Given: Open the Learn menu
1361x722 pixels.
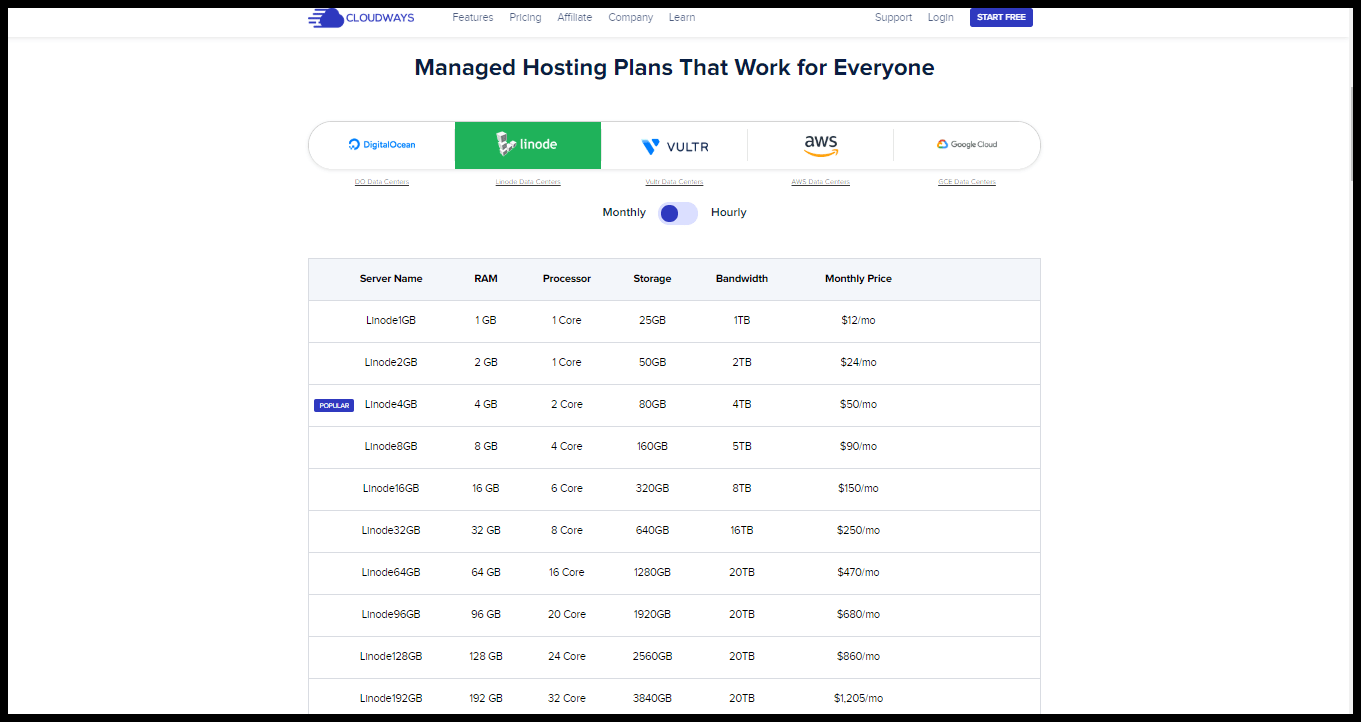Looking at the screenshot, I should click(x=682, y=17).
